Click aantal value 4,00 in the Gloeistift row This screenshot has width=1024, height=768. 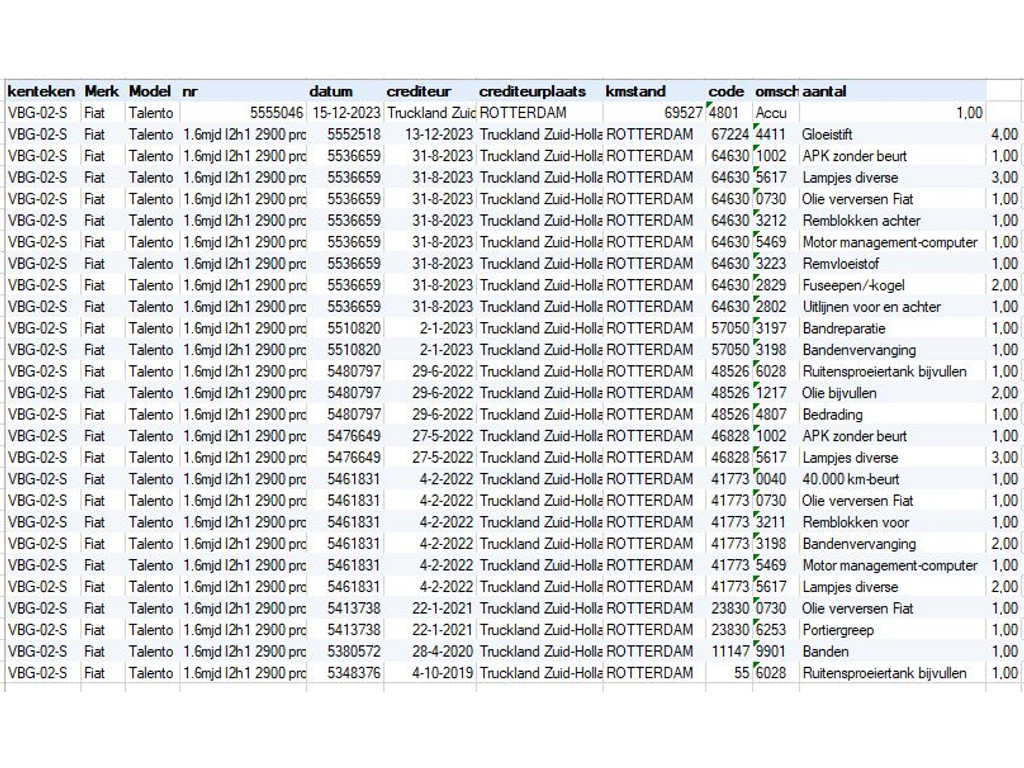coord(1004,134)
